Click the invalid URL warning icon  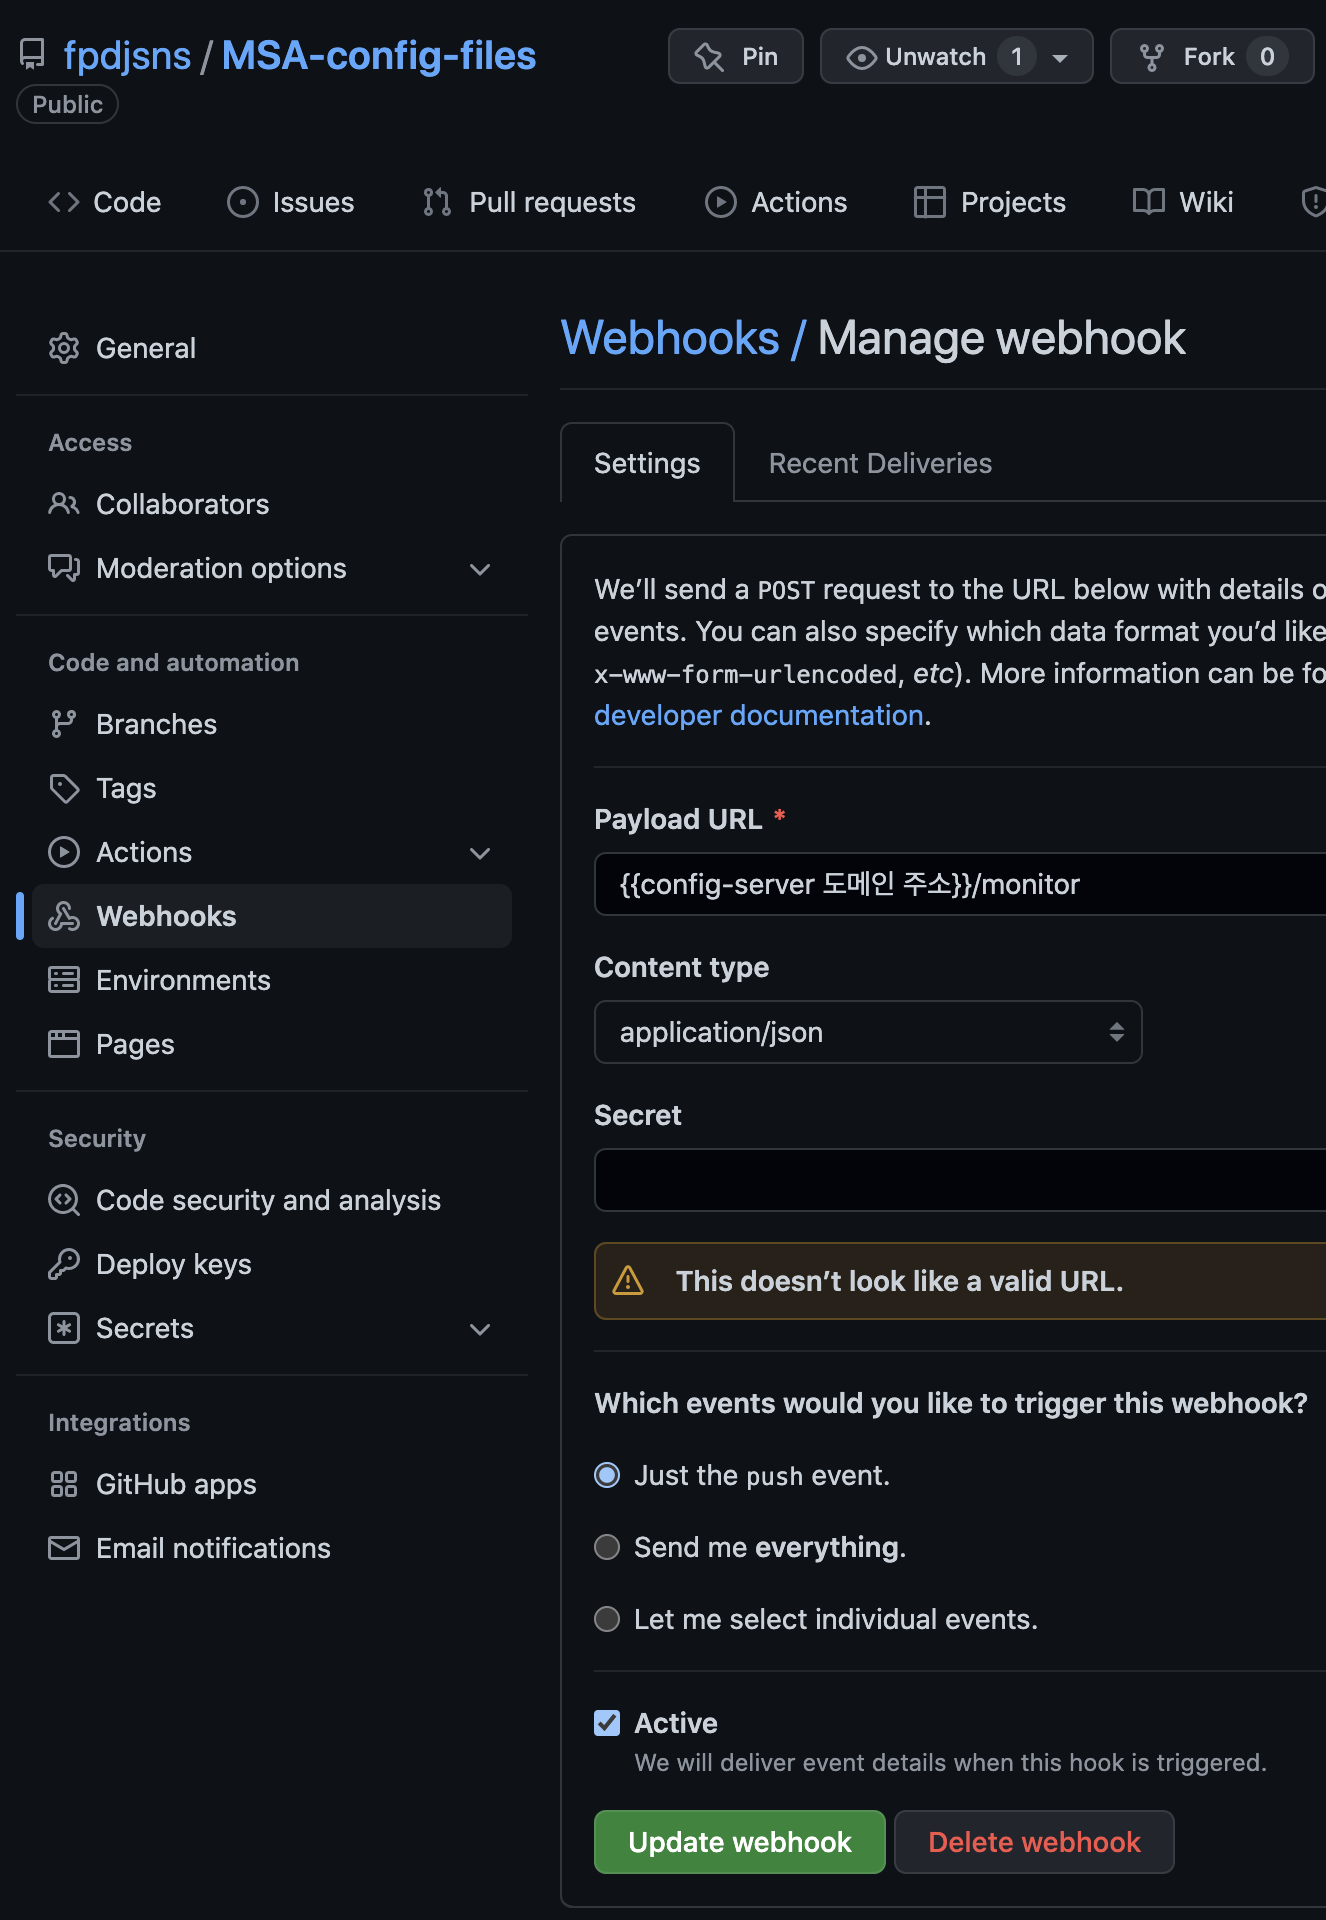coord(628,1280)
